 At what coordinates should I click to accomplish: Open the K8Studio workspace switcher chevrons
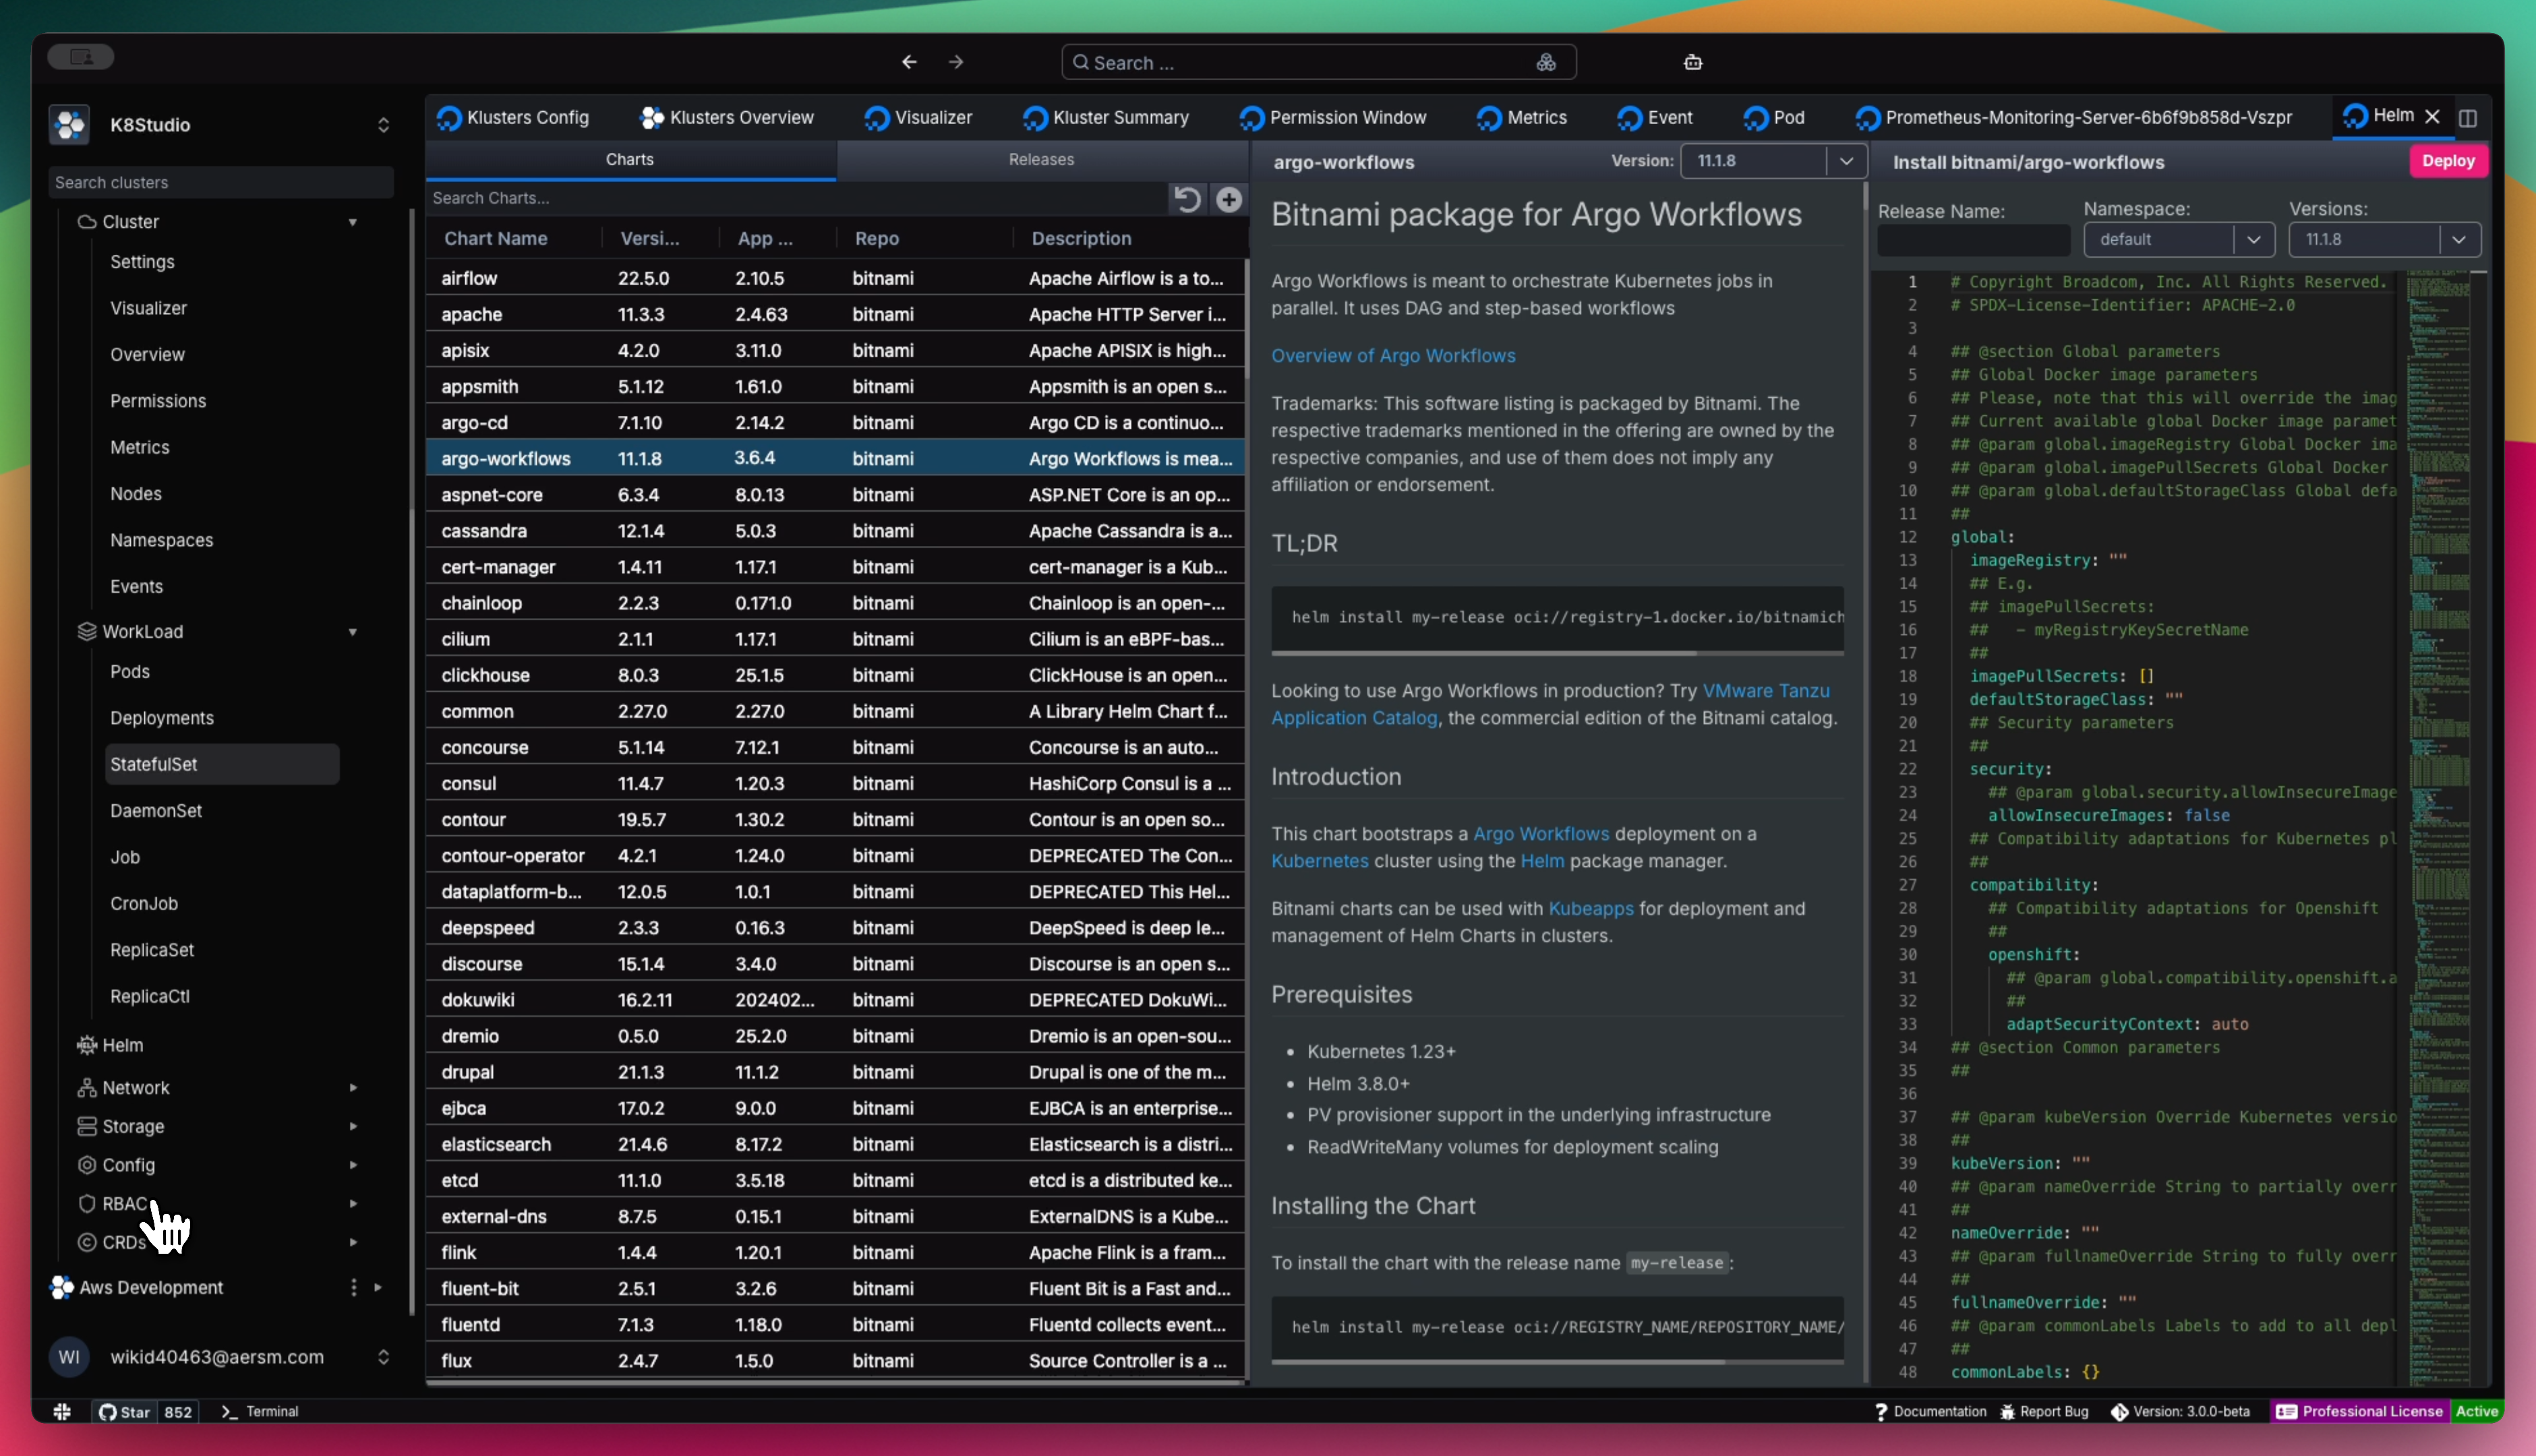coord(383,125)
